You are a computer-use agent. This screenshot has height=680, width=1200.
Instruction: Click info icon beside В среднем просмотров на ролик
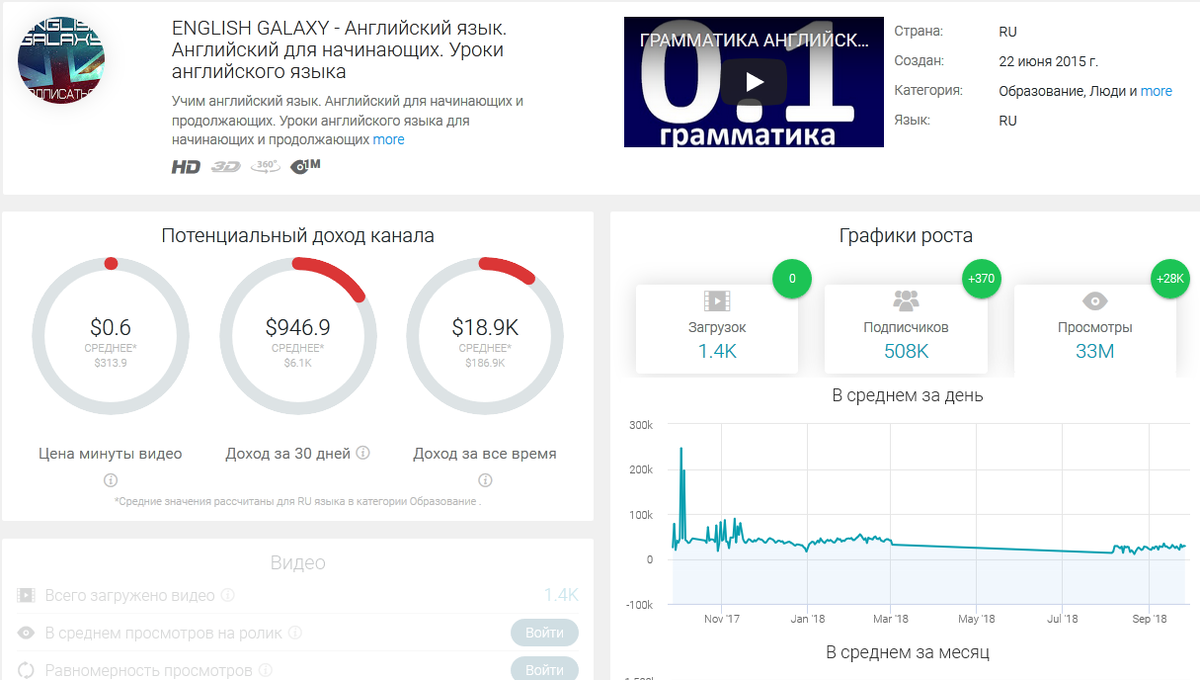(x=295, y=633)
